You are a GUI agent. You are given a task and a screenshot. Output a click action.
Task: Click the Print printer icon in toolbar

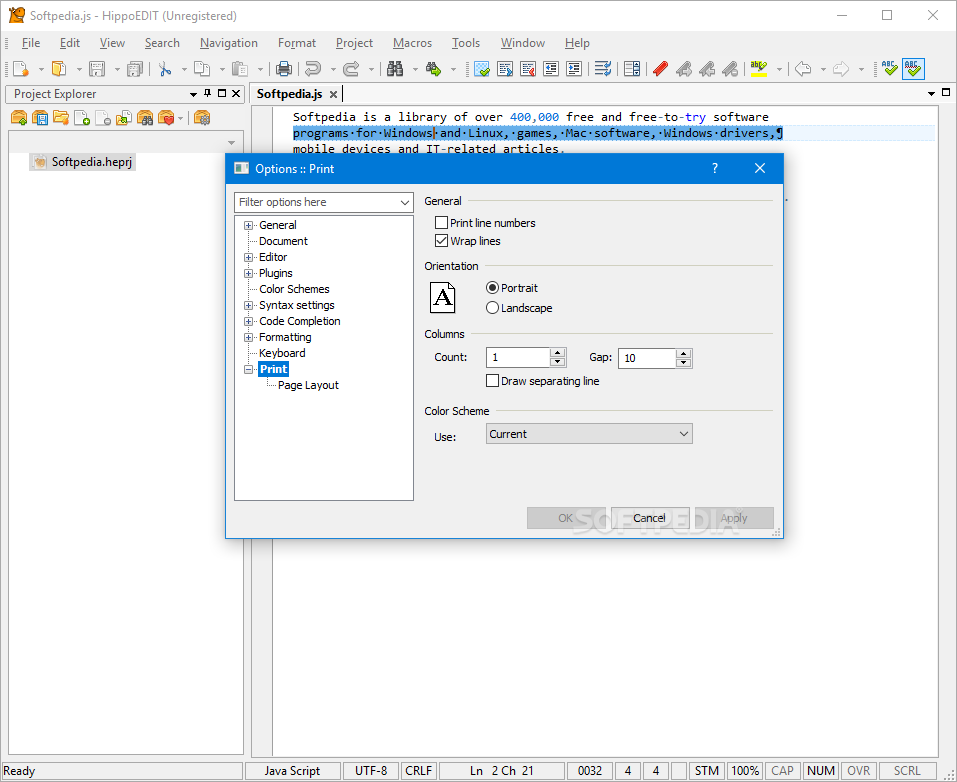click(284, 69)
